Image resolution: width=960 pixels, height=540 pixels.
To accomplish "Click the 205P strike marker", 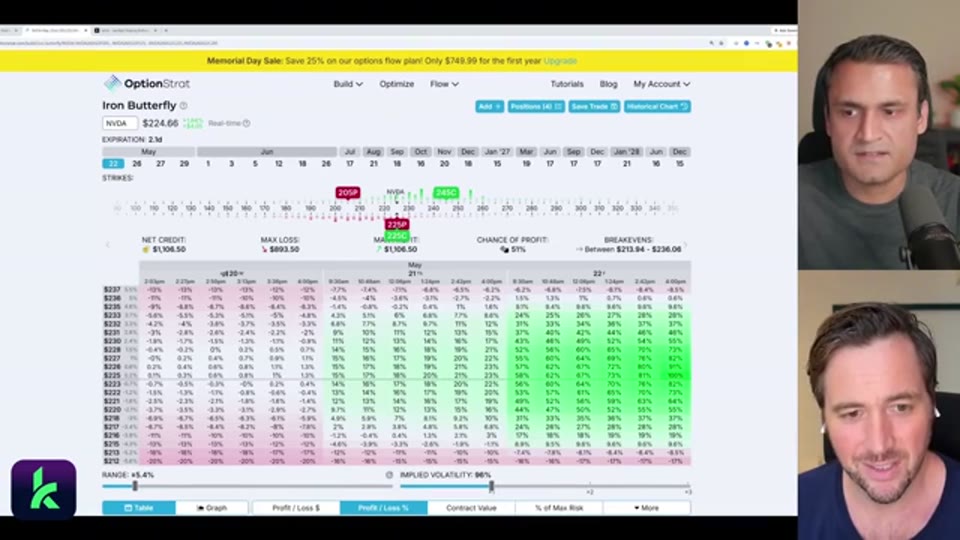I will point(348,193).
